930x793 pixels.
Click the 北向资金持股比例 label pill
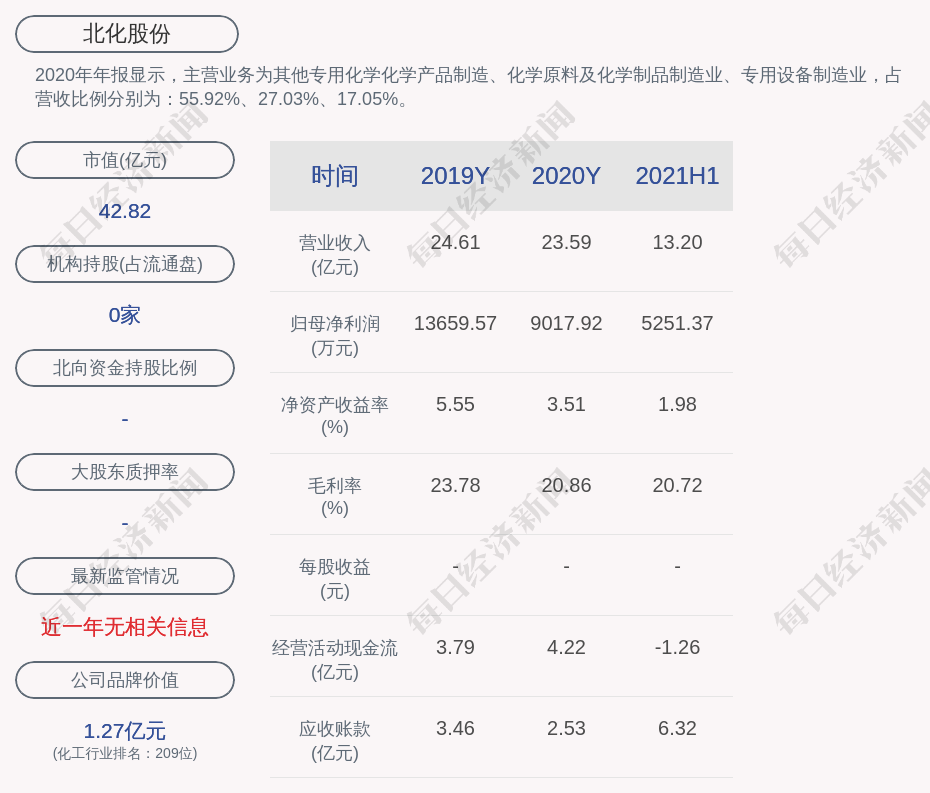125,368
